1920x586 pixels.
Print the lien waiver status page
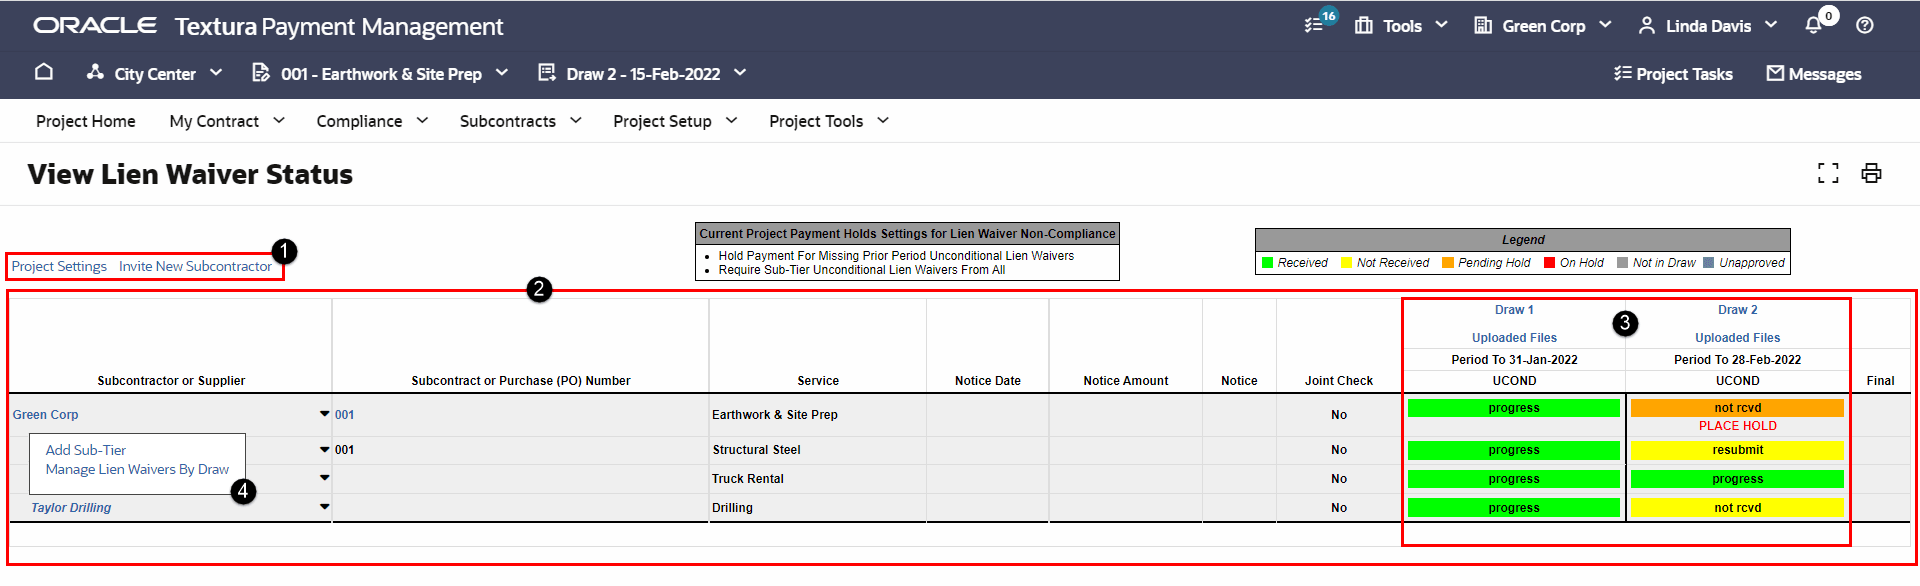click(x=1871, y=173)
